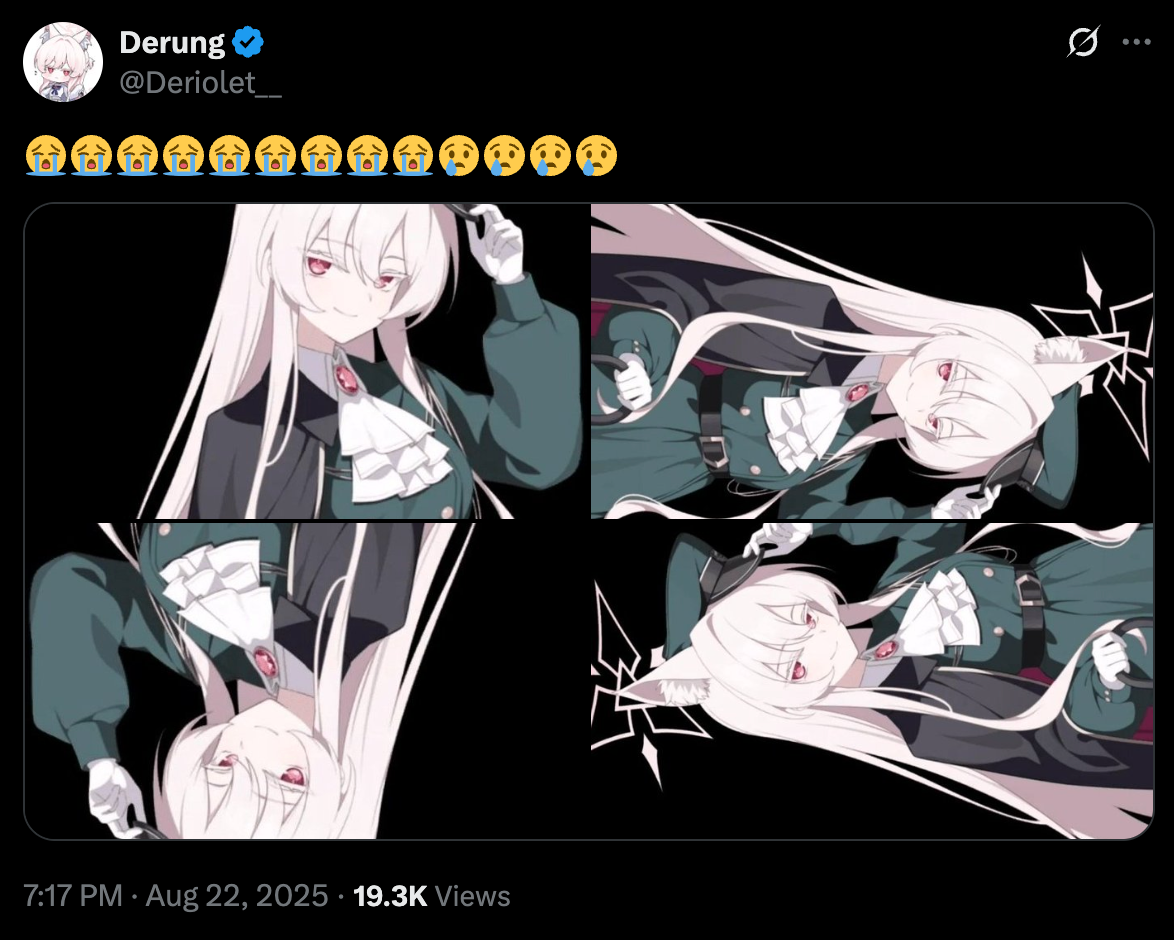Open the Grok slashed-circle icon

pyautogui.click(x=1083, y=42)
